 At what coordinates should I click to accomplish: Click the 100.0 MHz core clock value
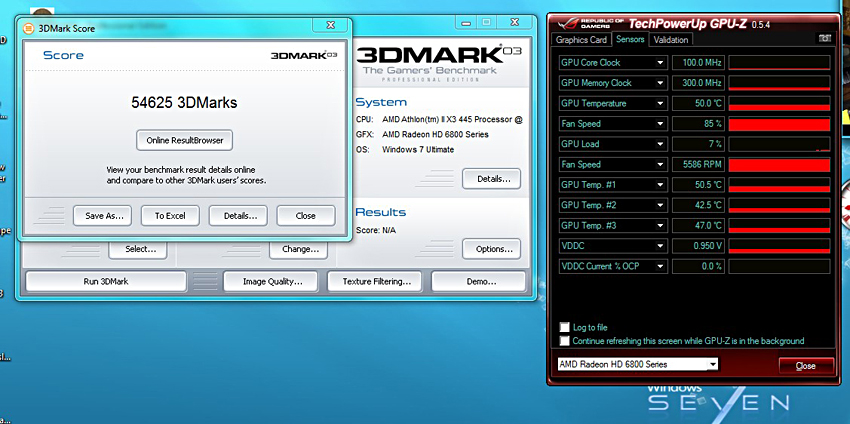pyautogui.click(x=698, y=62)
